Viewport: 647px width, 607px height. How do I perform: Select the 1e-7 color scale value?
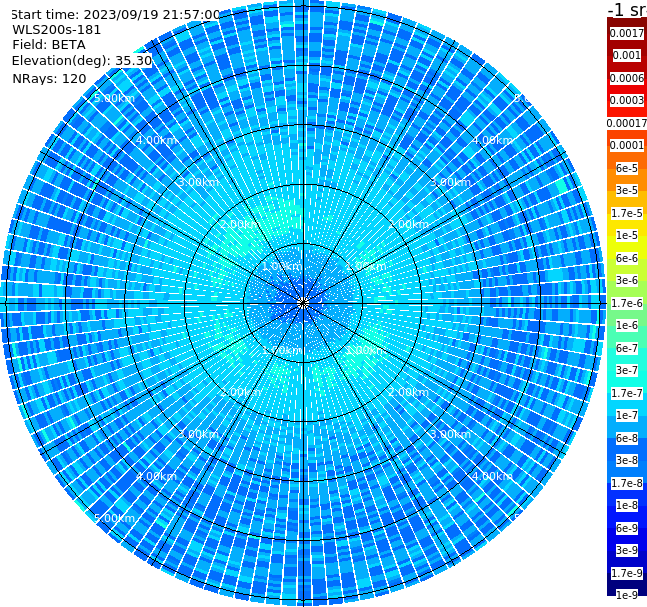(x=627, y=415)
